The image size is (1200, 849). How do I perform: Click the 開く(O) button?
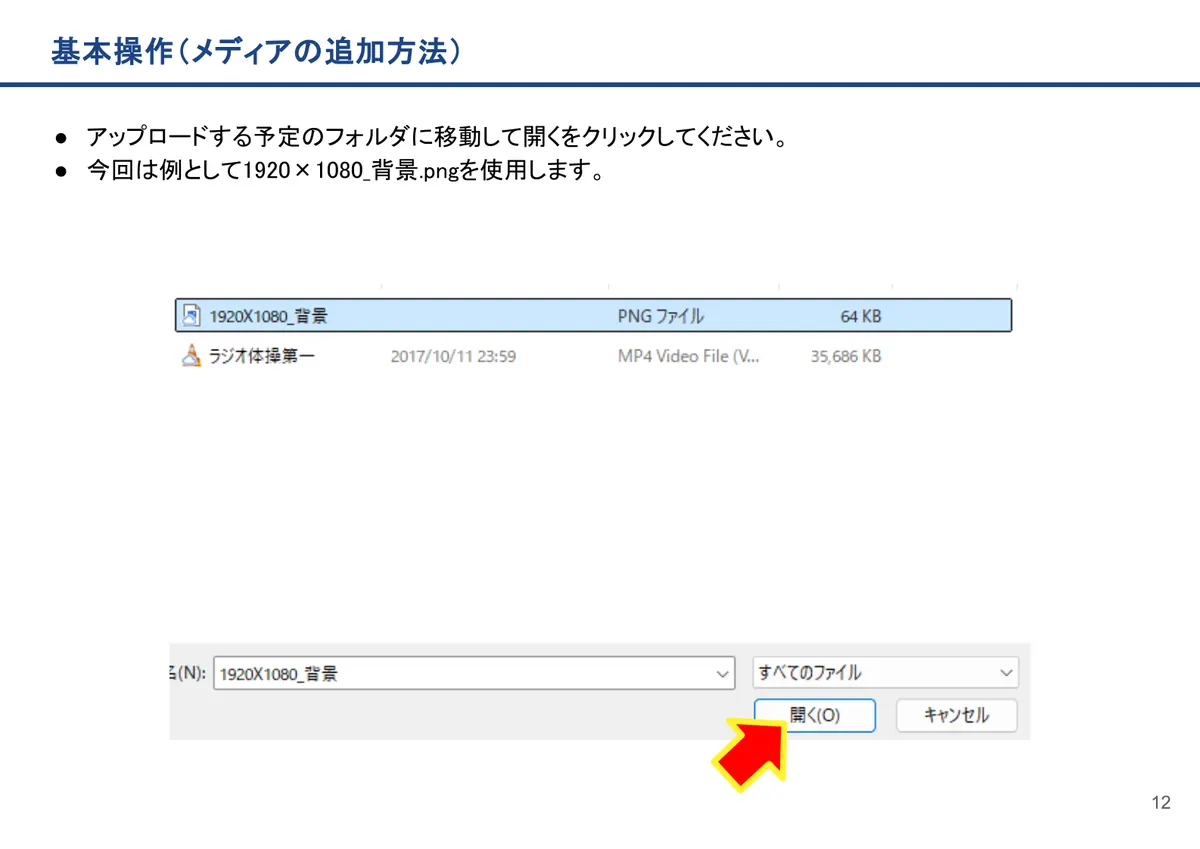pyautogui.click(x=815, y=715)
